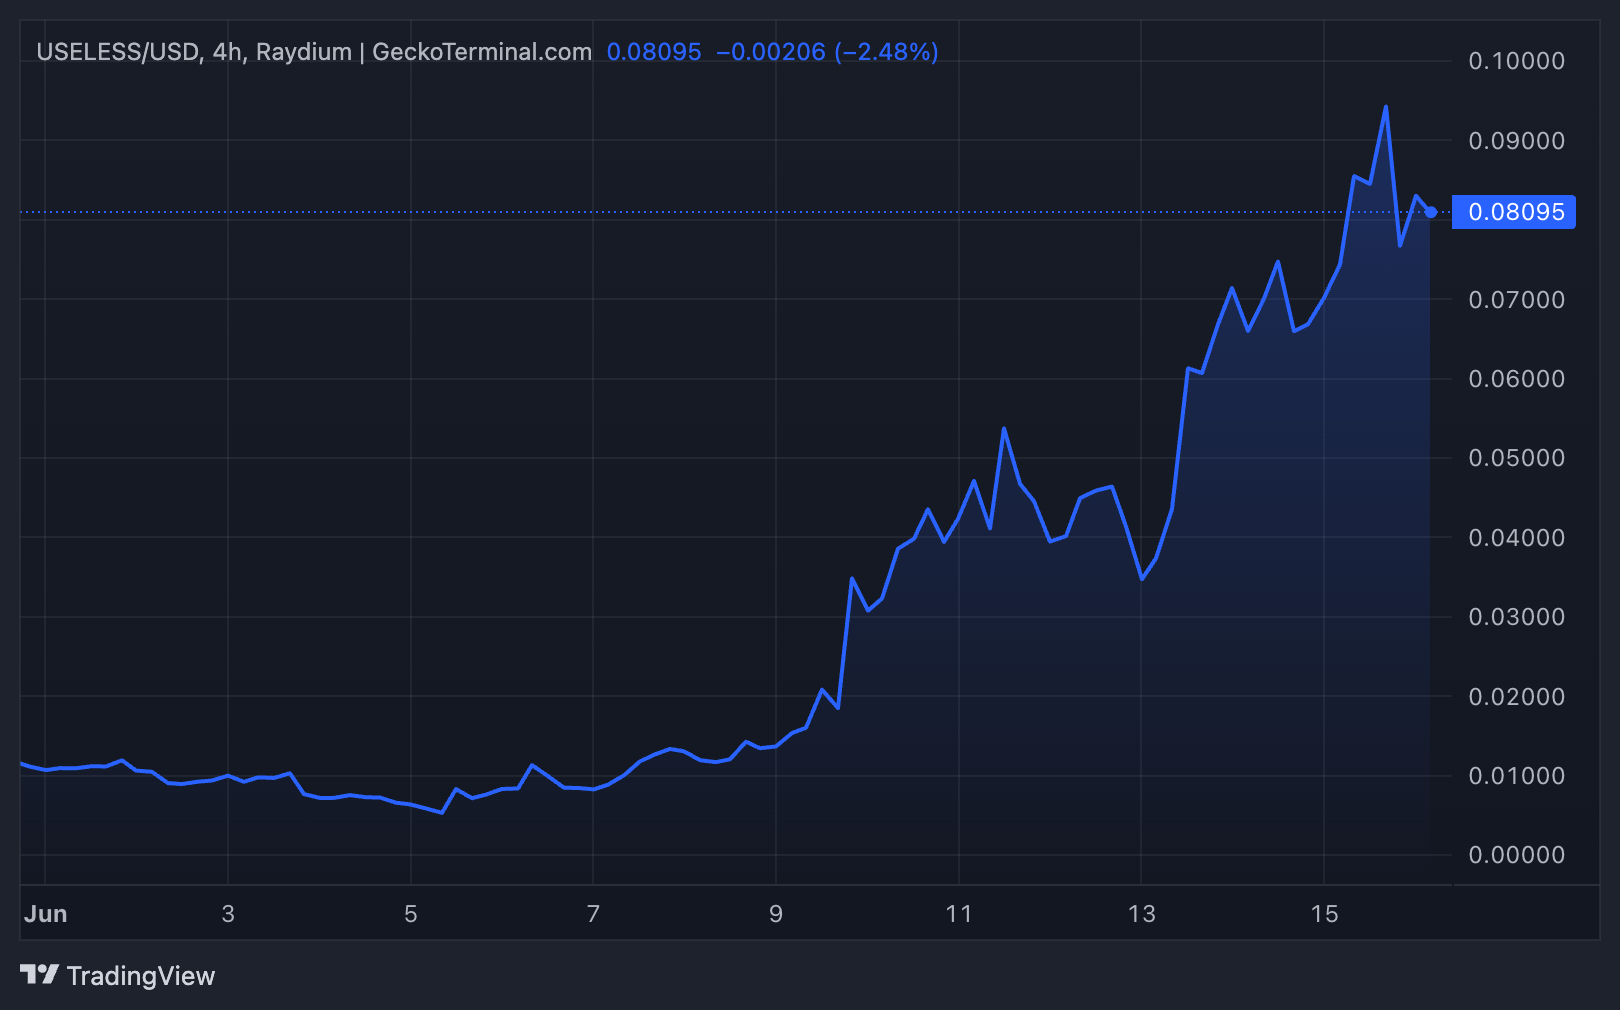Select the 13 date label
The width and height of the screenshot is (1620, 1010).
[1142, 913]
